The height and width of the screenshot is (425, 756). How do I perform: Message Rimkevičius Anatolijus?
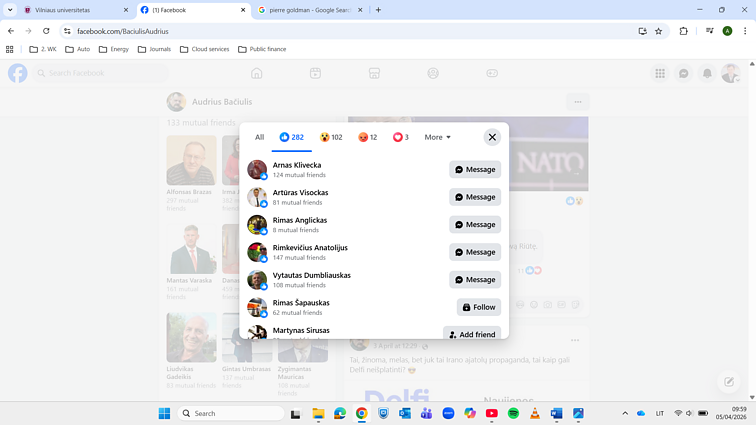coord(475,252)
